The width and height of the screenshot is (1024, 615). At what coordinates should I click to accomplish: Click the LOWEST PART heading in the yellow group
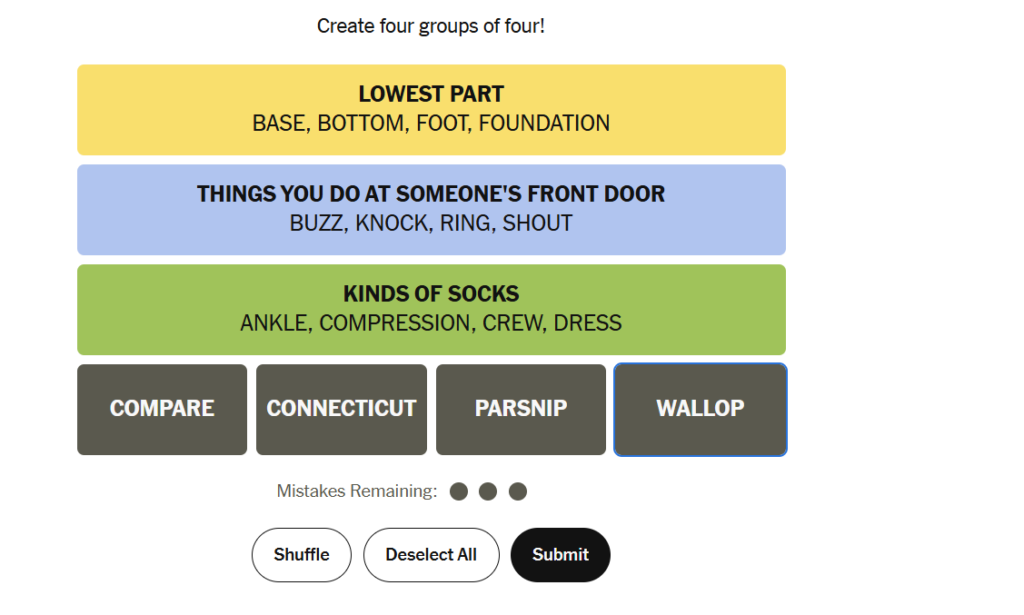tap(431, 94)
